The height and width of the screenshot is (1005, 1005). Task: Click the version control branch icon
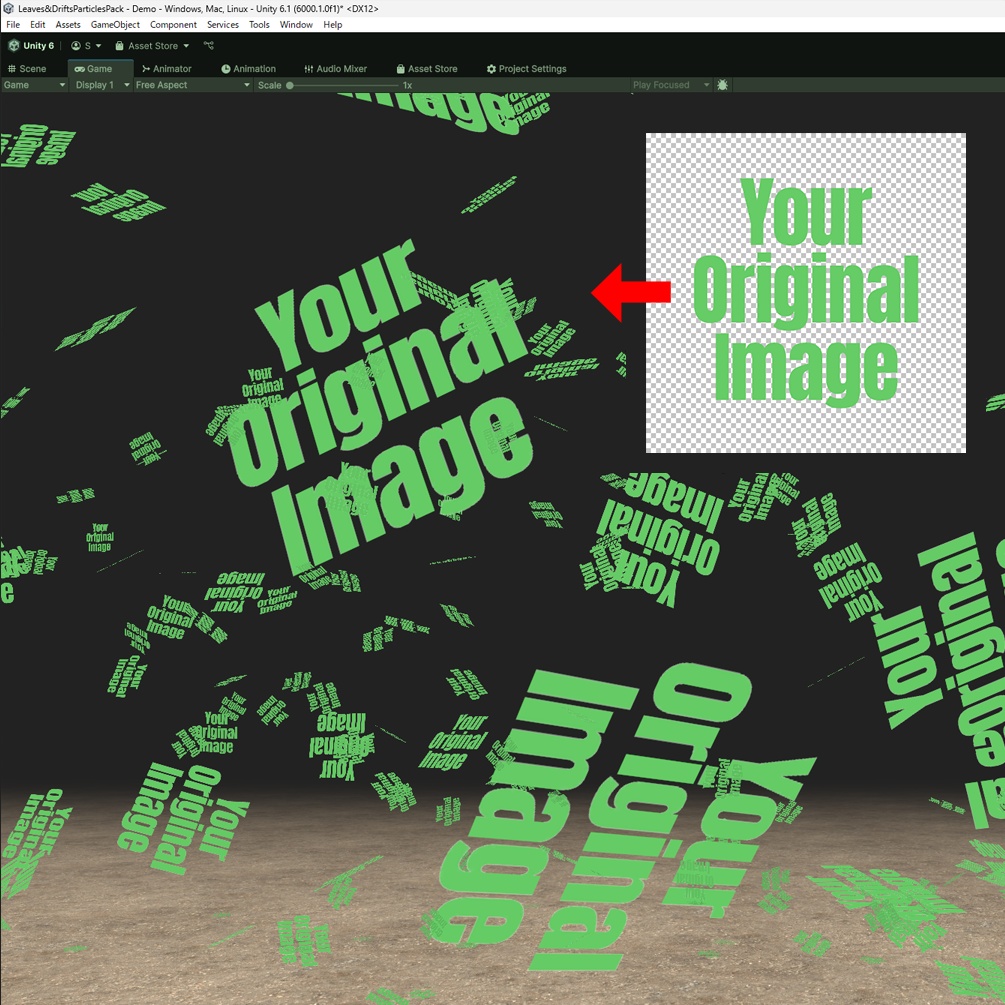tap(208, 46)
